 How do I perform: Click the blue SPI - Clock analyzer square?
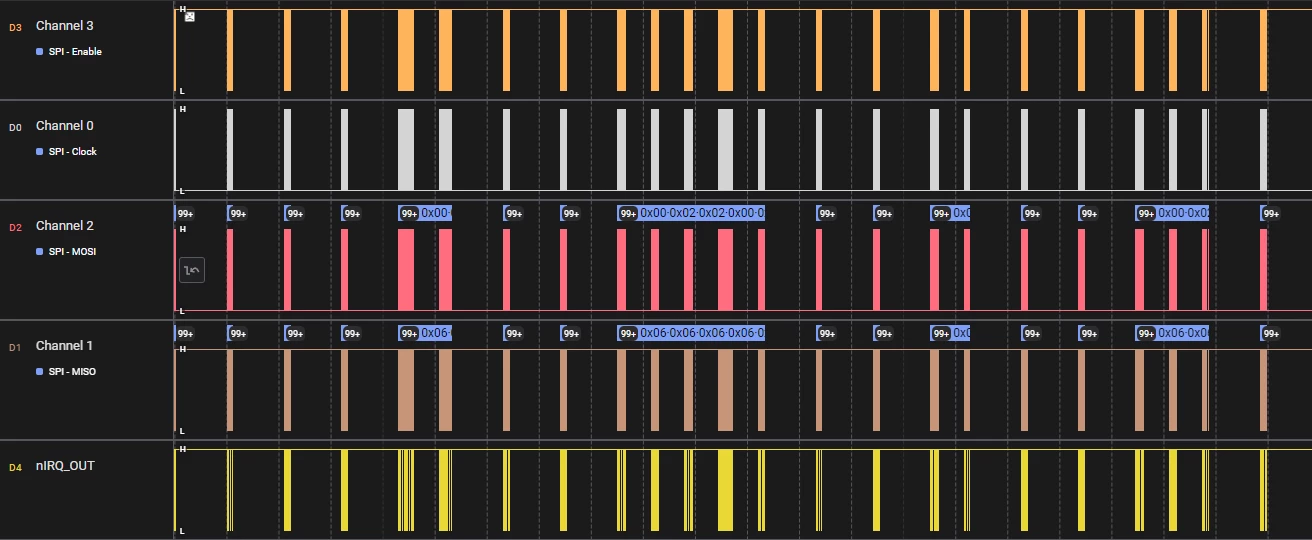click(39, 152)
